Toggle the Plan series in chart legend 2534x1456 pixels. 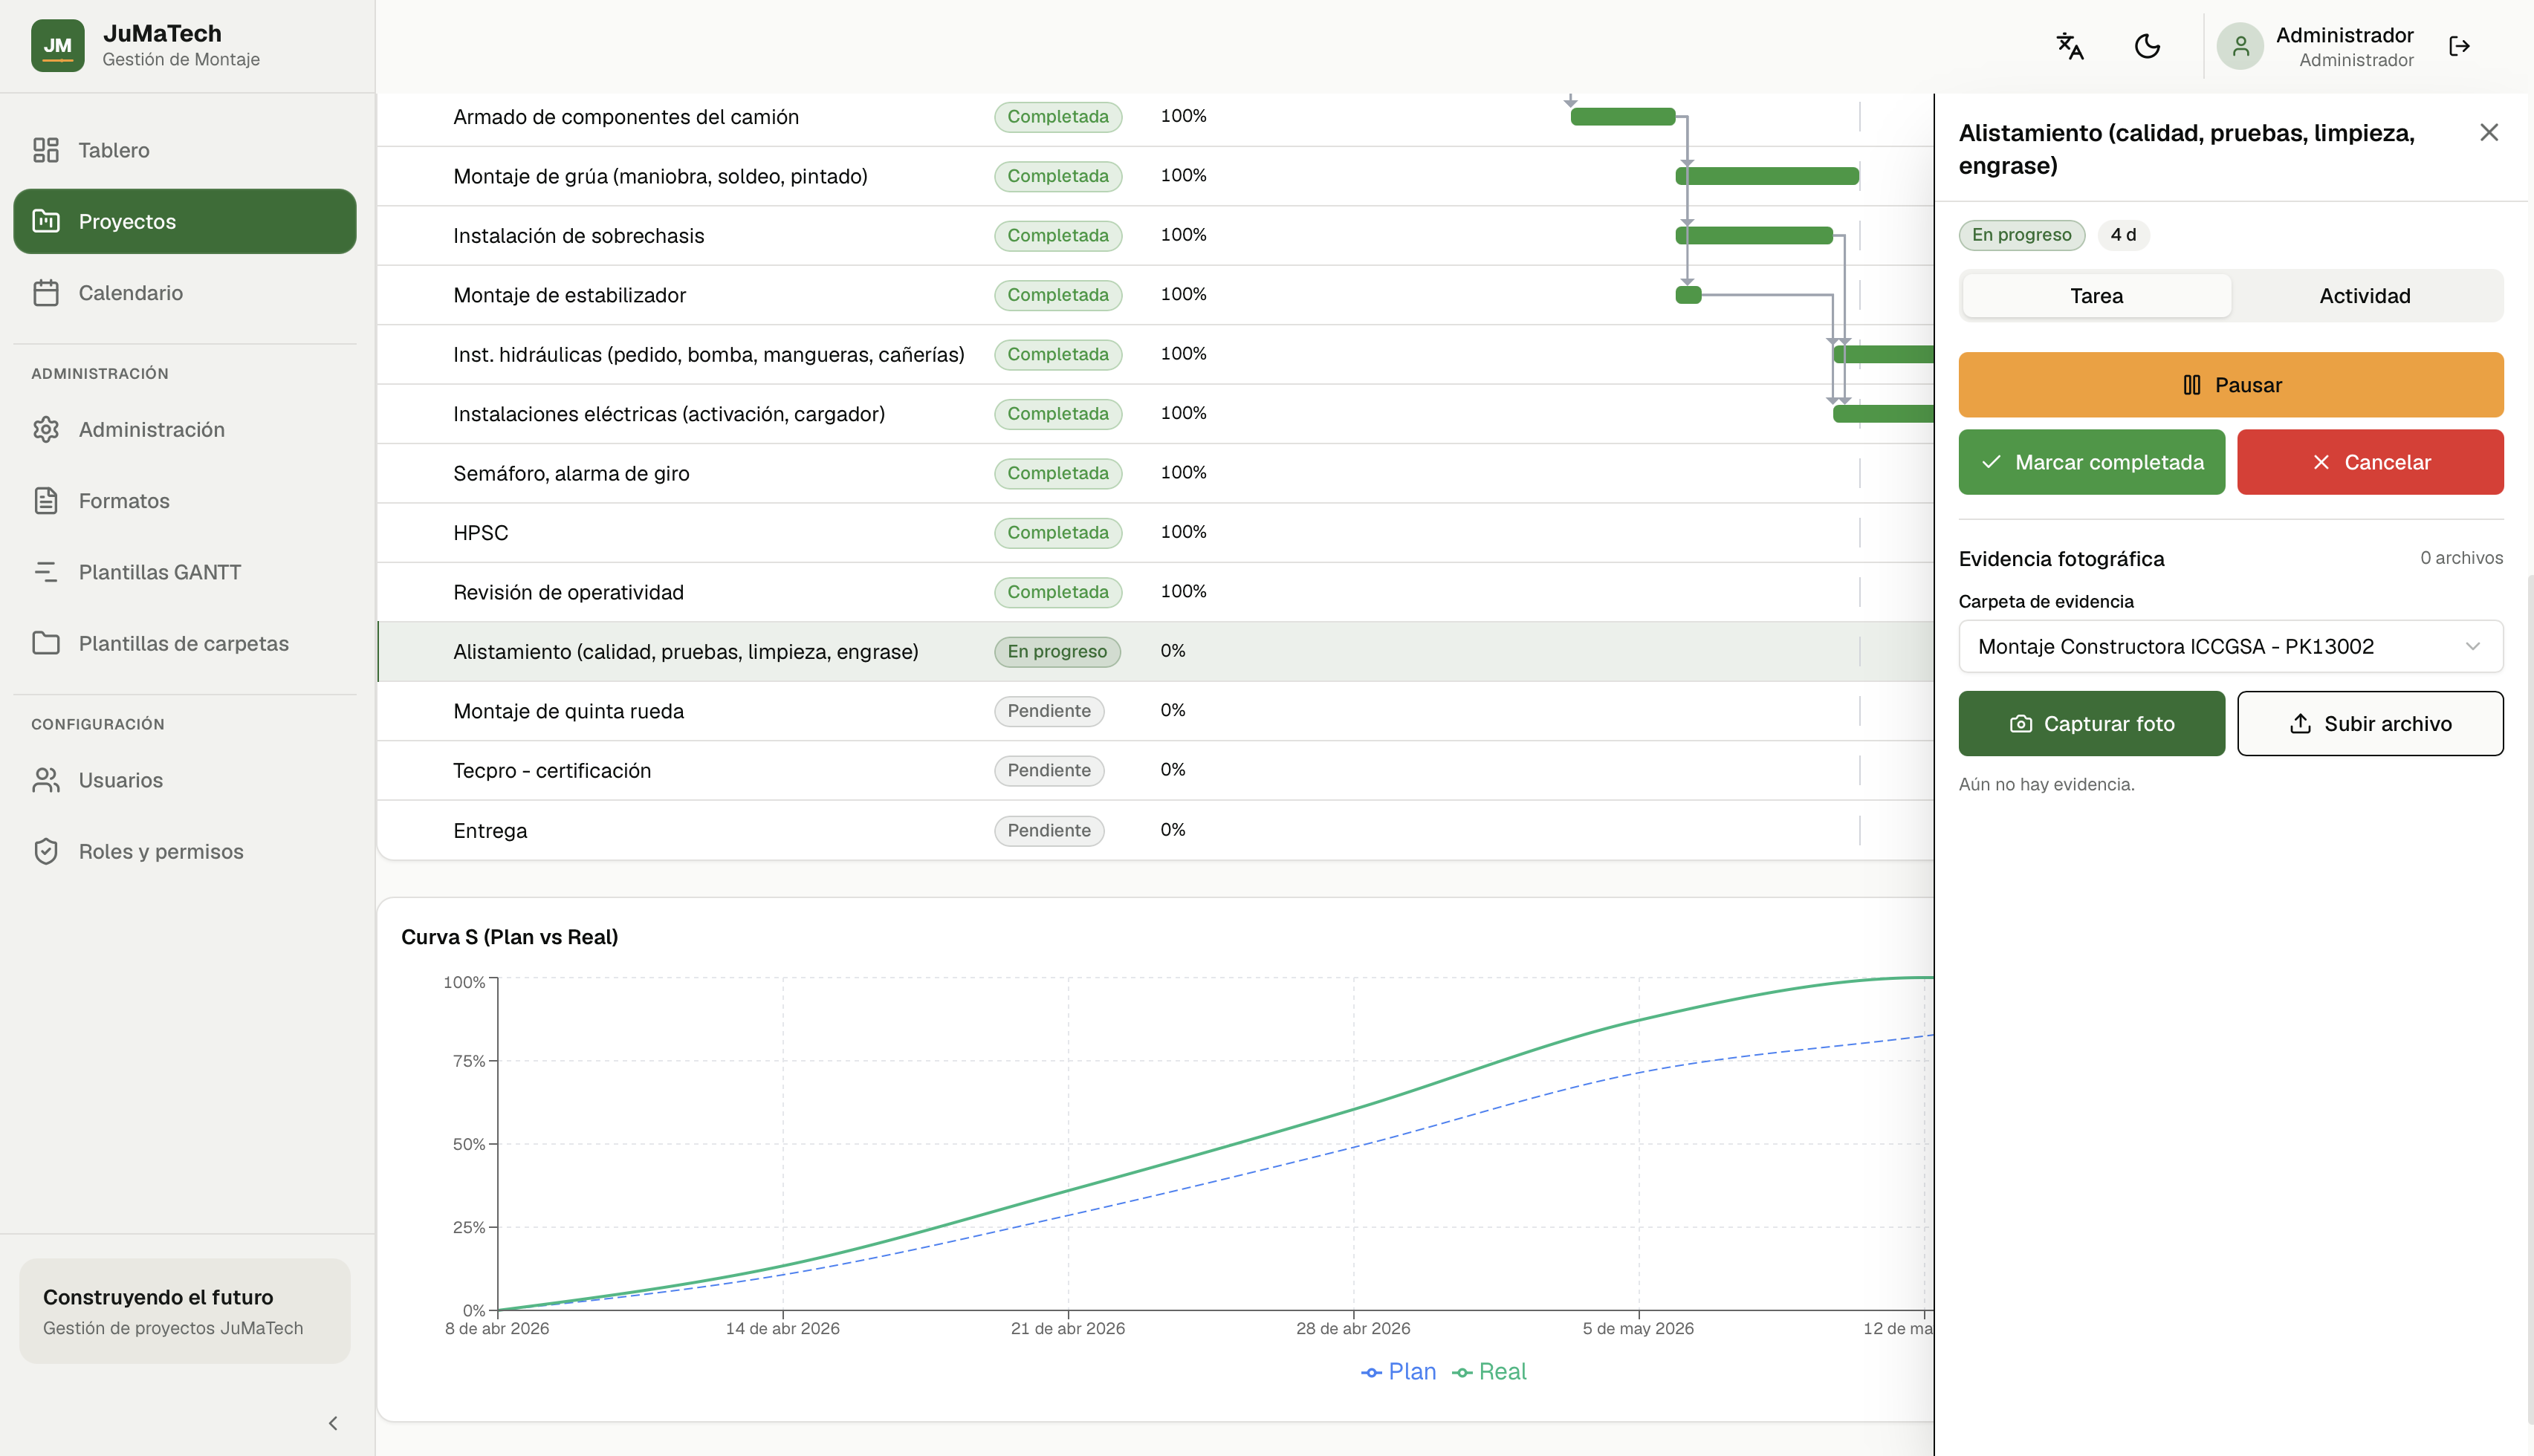(1398, 1372)
